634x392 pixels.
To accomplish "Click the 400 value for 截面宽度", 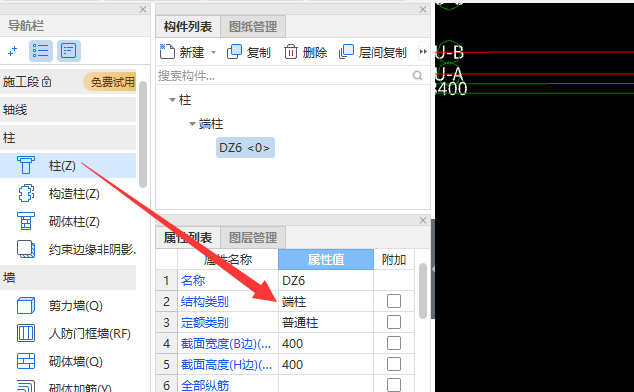I will (x=326, y=343).
